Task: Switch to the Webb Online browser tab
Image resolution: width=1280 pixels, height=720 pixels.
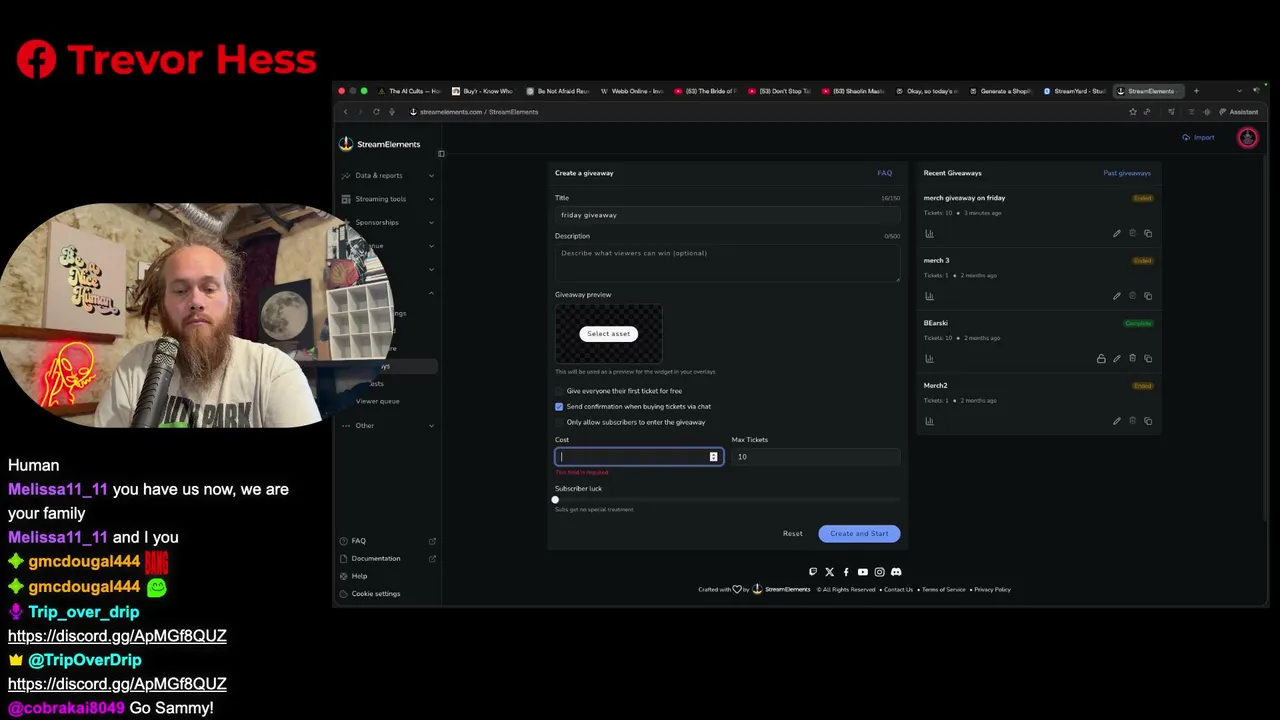Action: tap(633, 91)
